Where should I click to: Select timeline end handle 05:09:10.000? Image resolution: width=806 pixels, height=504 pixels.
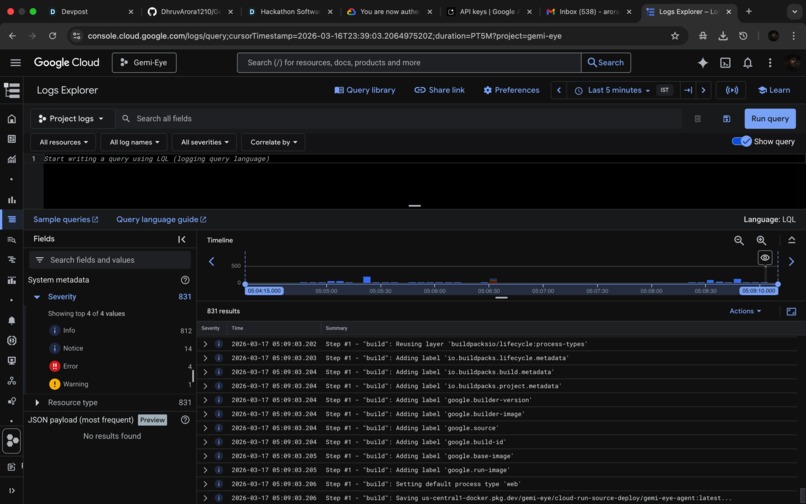pyautogui.click(x=759, y=291)
